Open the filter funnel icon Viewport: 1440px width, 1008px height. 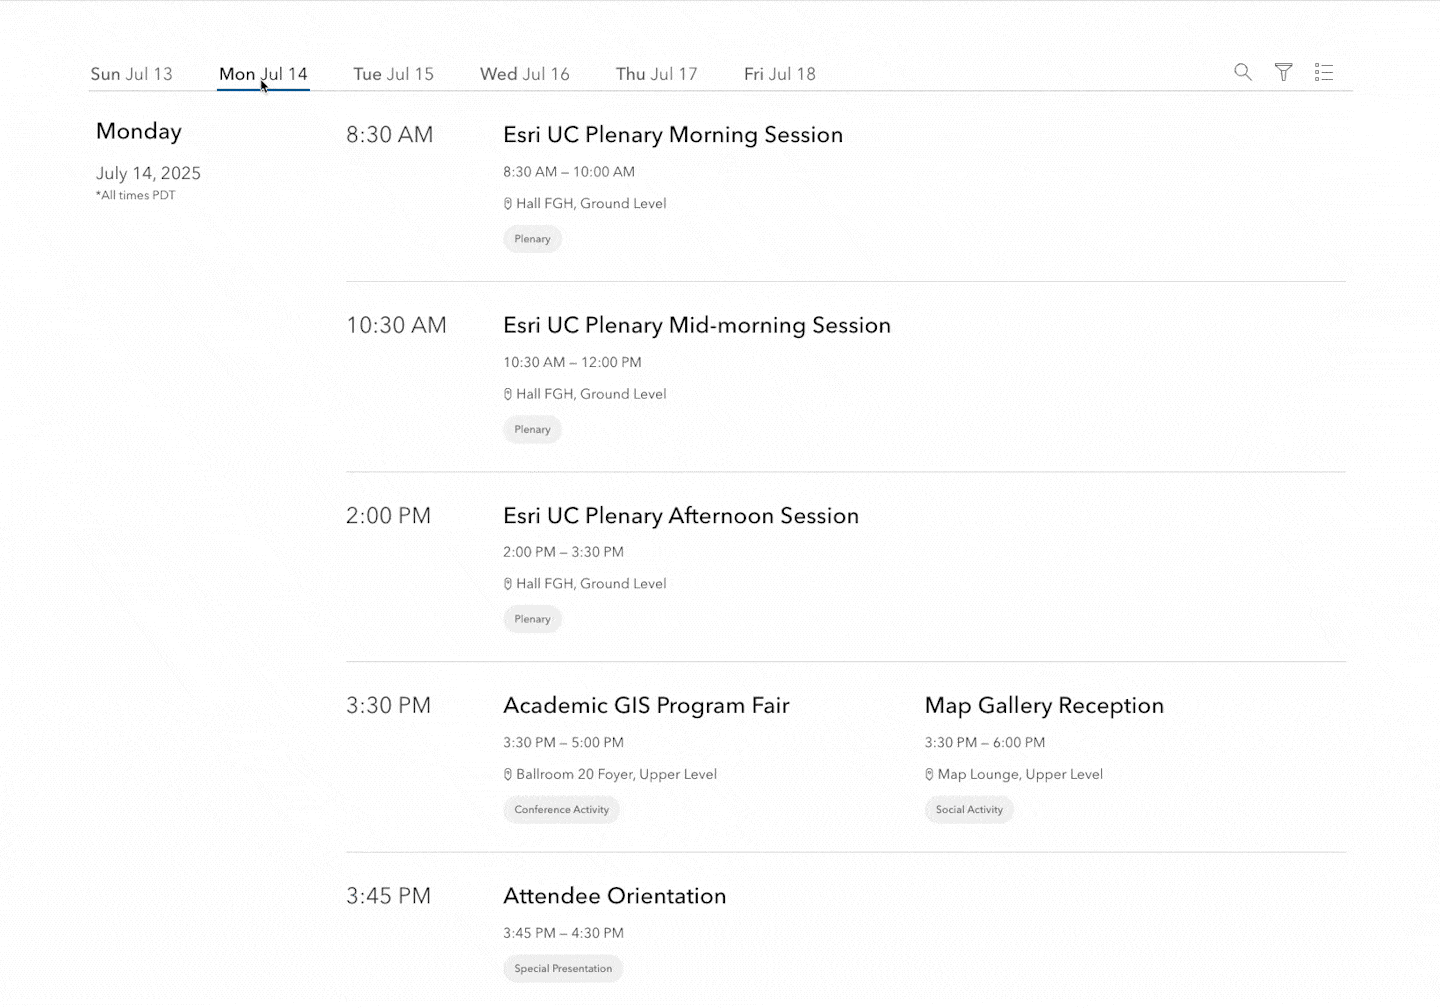tap(1284, 72)
